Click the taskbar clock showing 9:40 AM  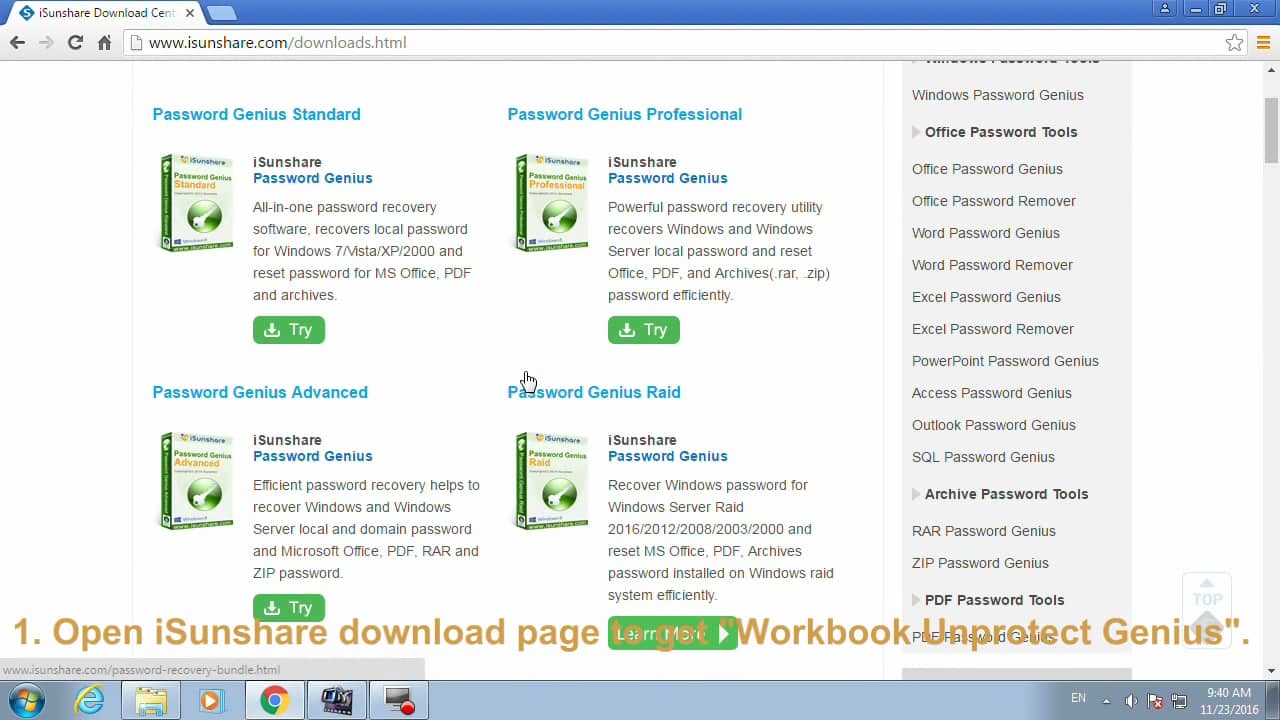click(1228, 700)
